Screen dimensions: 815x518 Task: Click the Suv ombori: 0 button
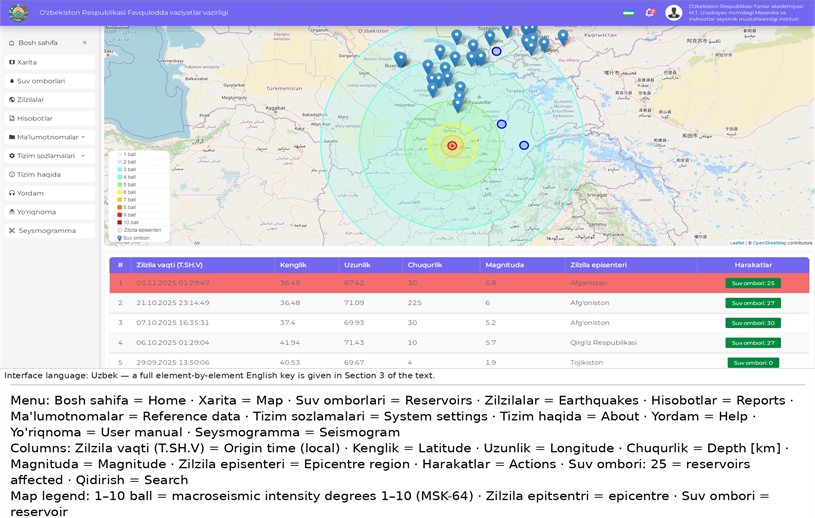tap(753, 363)
